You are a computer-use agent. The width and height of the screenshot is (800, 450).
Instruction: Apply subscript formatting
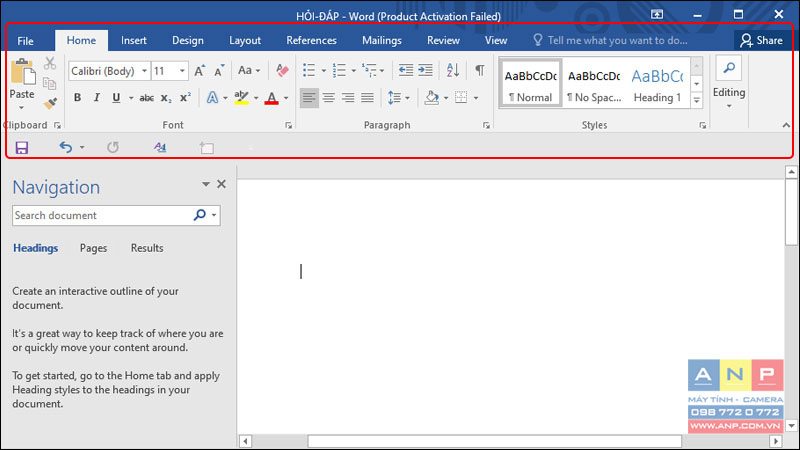click(x=166, y=98)
